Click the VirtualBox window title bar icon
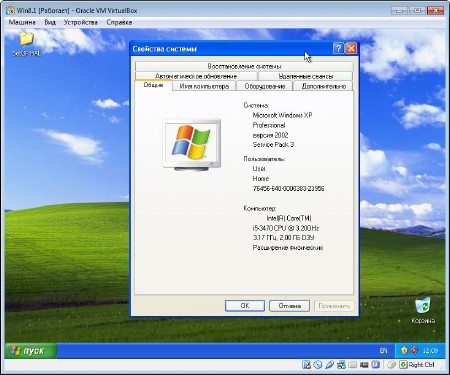The width and height of the screenshot is (450, 375). [11, 10]
